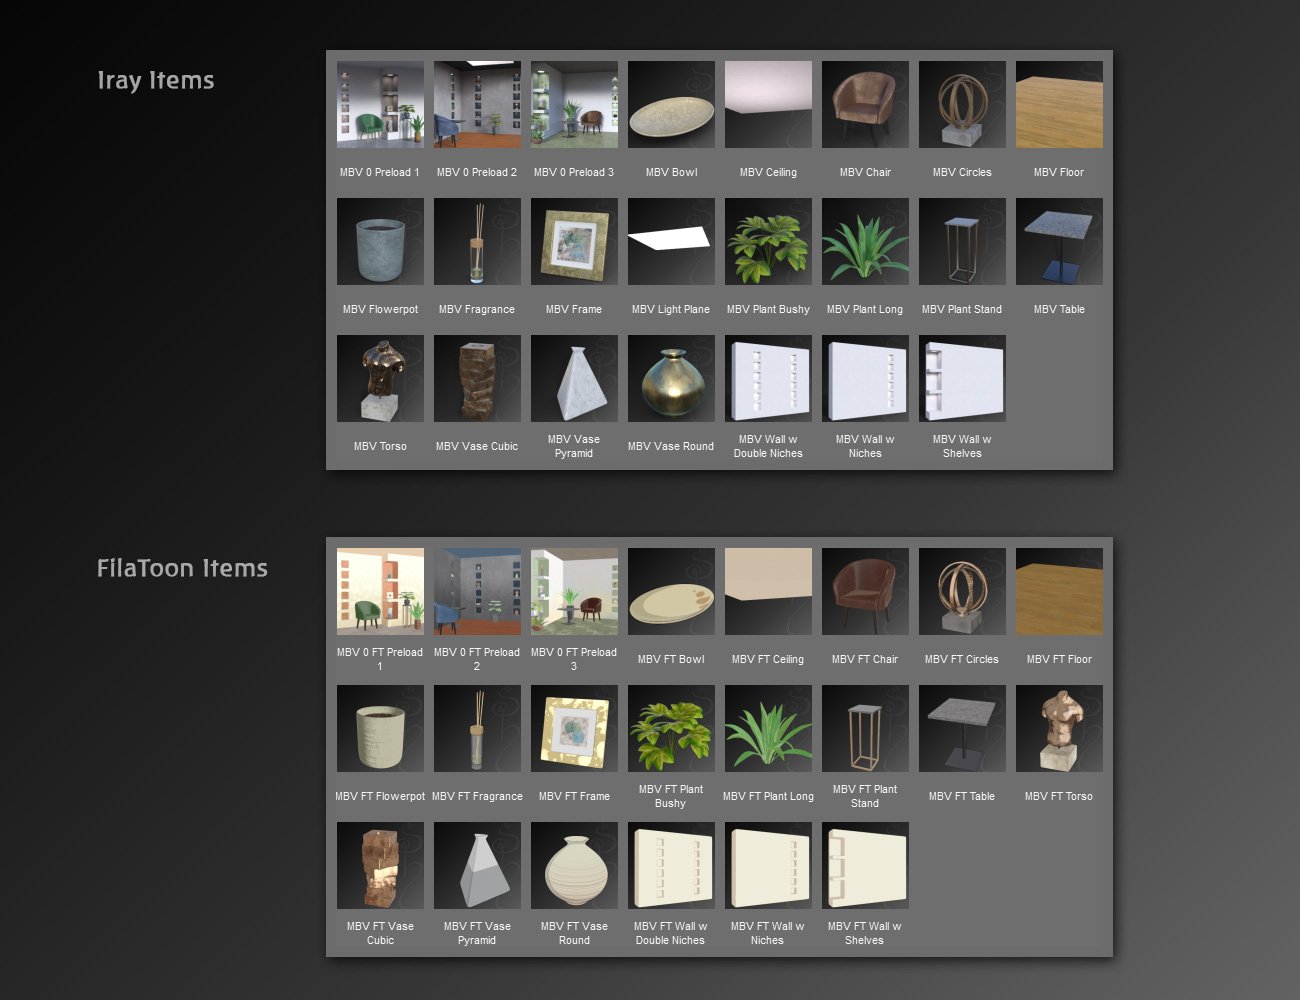This screenshot has height=1000, width=1300.
Task: Click the MBV Light Plane item
Action: pyautogui.click(x=671, y=241)
